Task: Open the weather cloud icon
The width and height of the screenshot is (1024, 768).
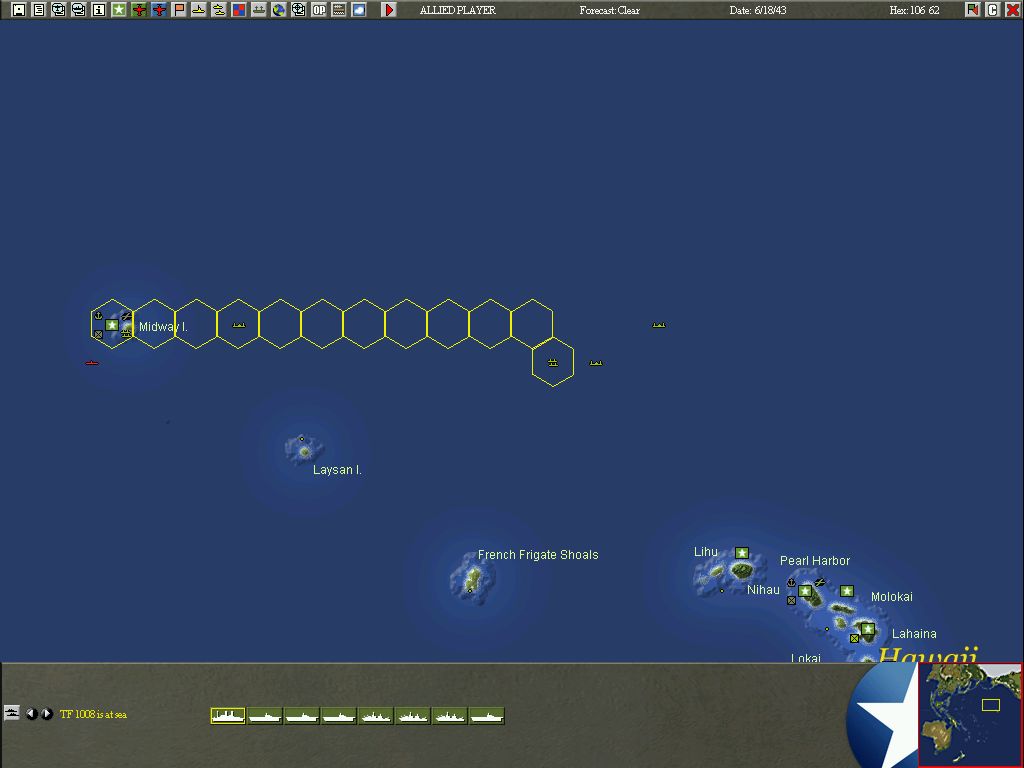Action: click(x=359, y=10)
